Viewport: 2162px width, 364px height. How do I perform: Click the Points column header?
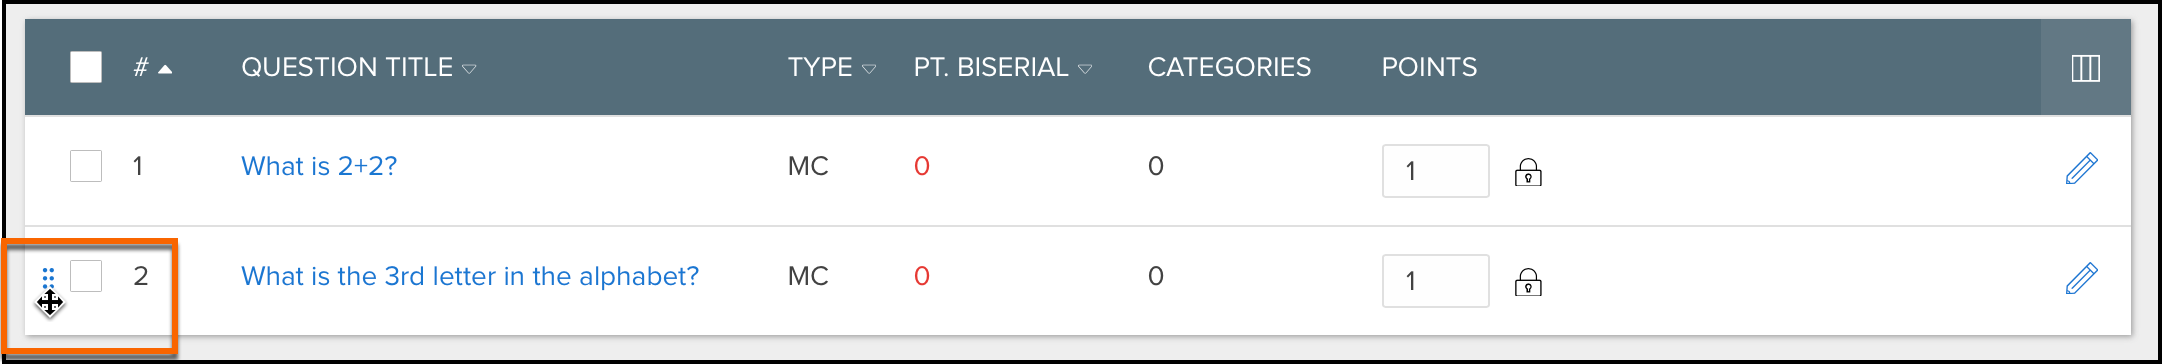[x=1429, y=67]
